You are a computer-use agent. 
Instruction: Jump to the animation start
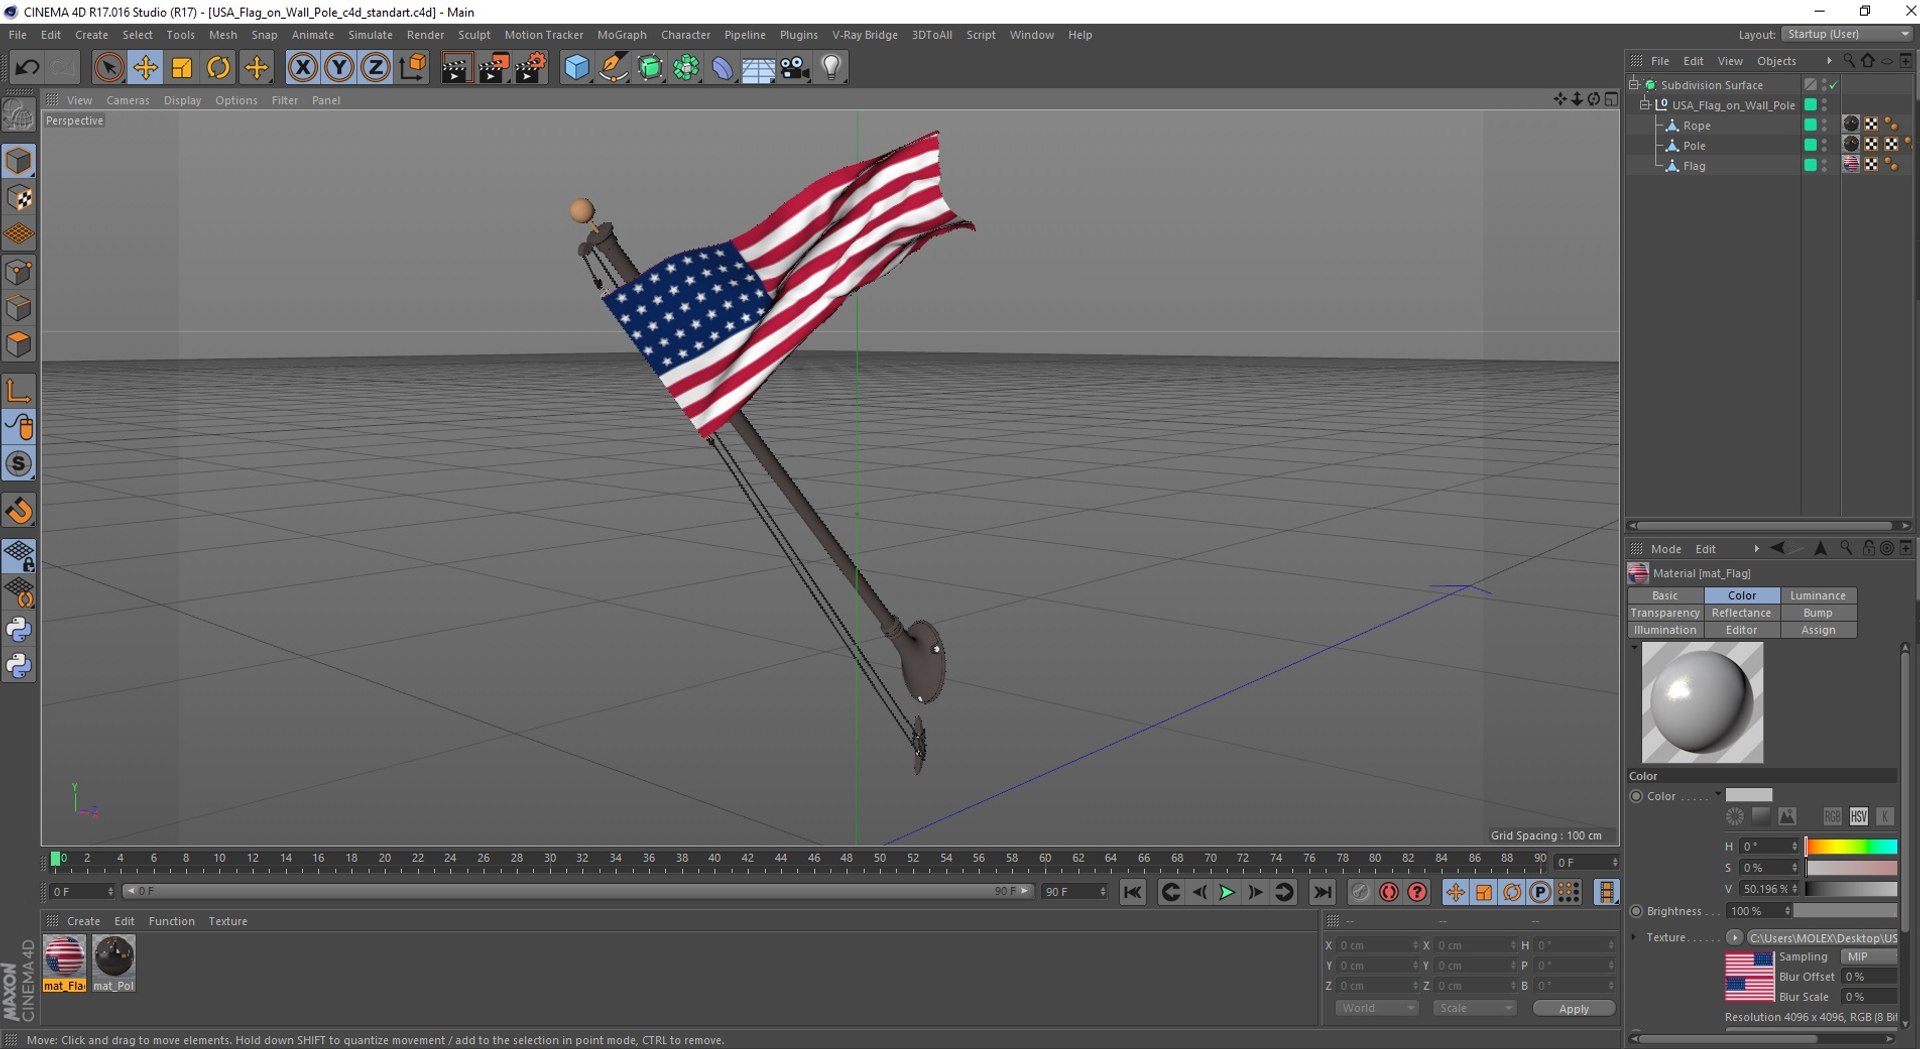point(1132,892)
